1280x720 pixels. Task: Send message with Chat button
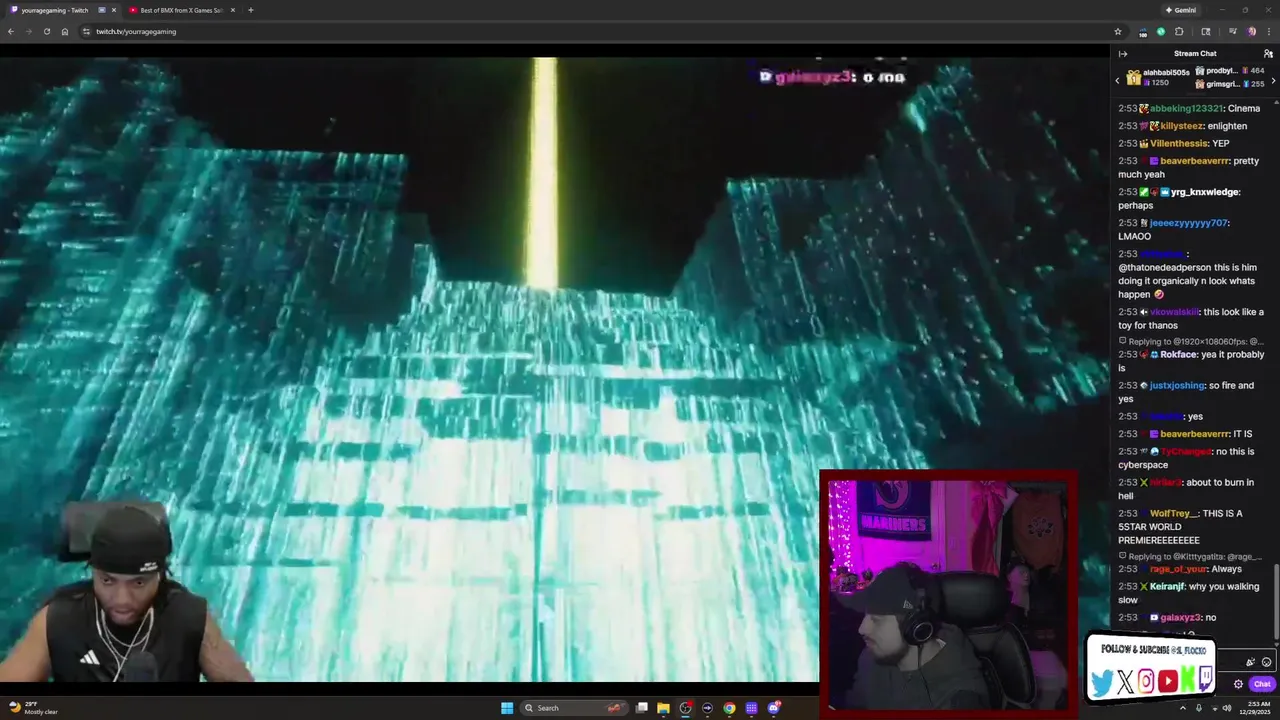[x=1262, y=684]
